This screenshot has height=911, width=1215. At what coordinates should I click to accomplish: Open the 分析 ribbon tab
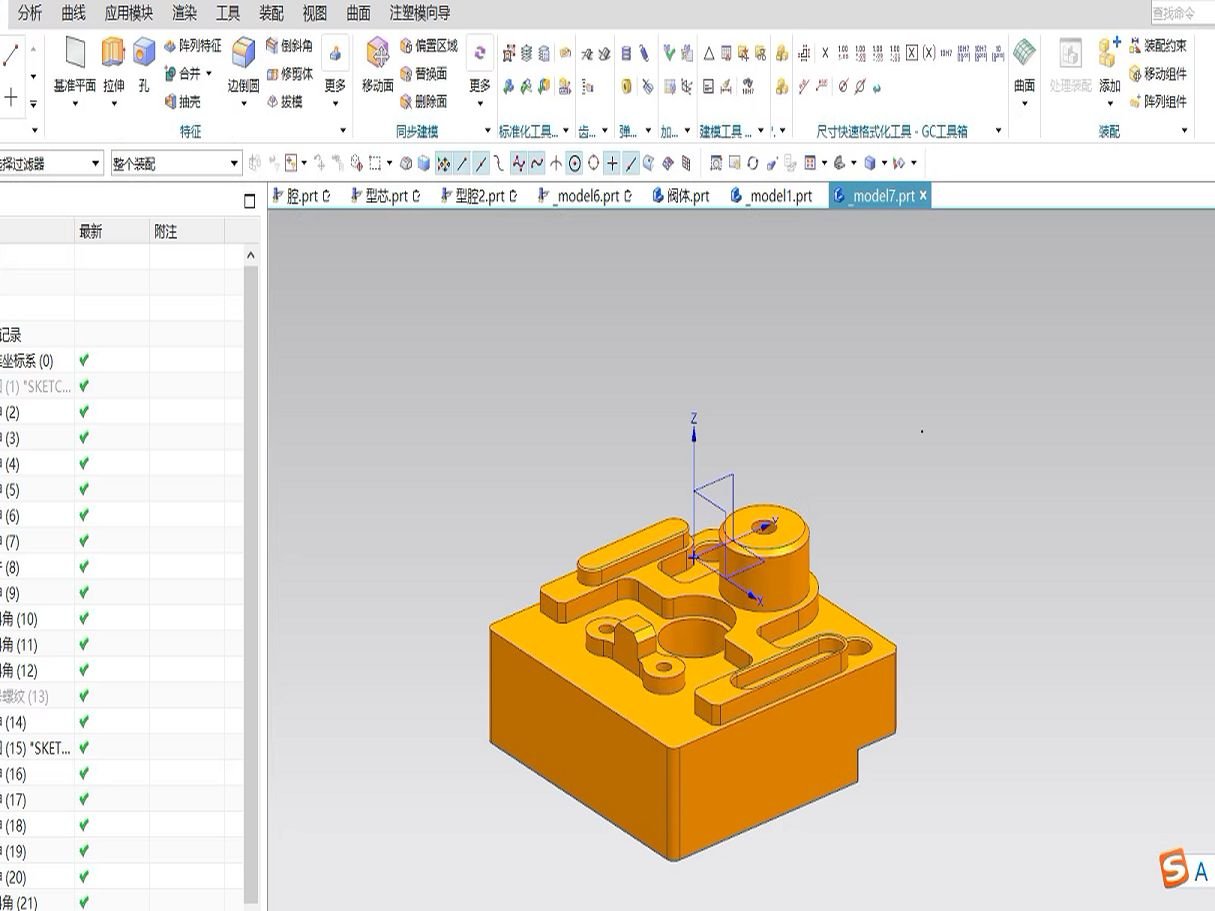click(x=30, y=13)
